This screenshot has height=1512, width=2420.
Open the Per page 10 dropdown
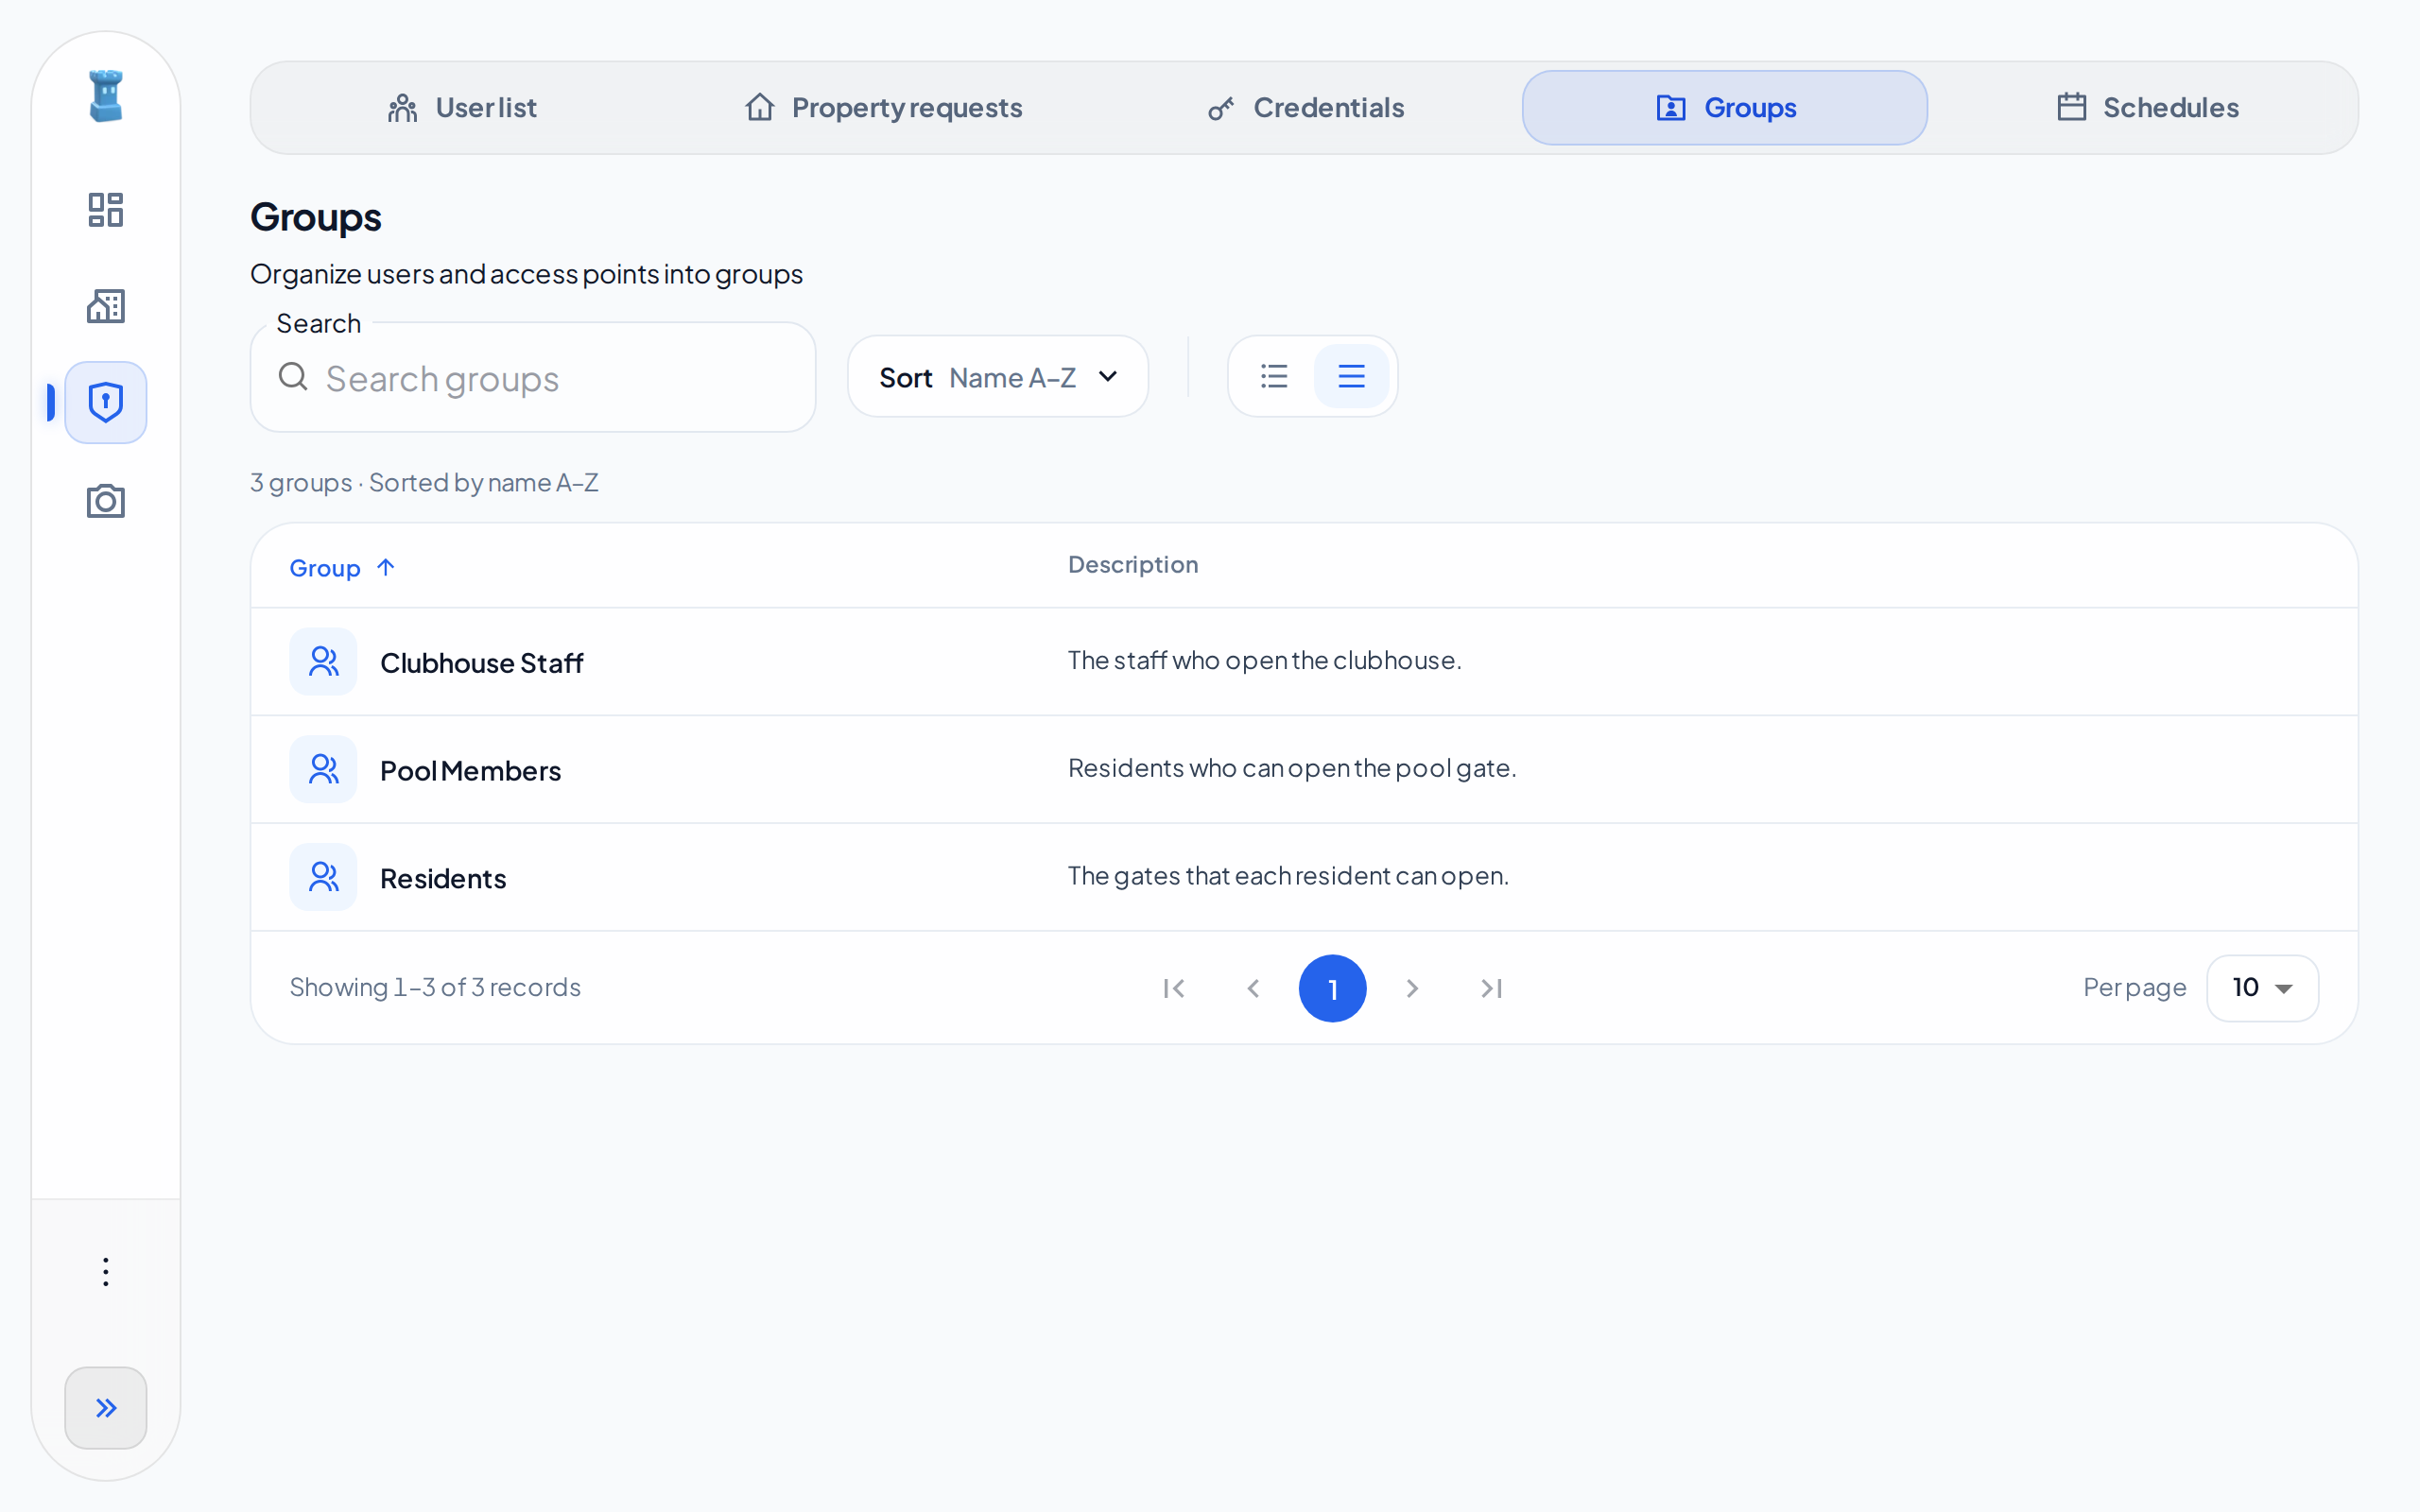2262,989
